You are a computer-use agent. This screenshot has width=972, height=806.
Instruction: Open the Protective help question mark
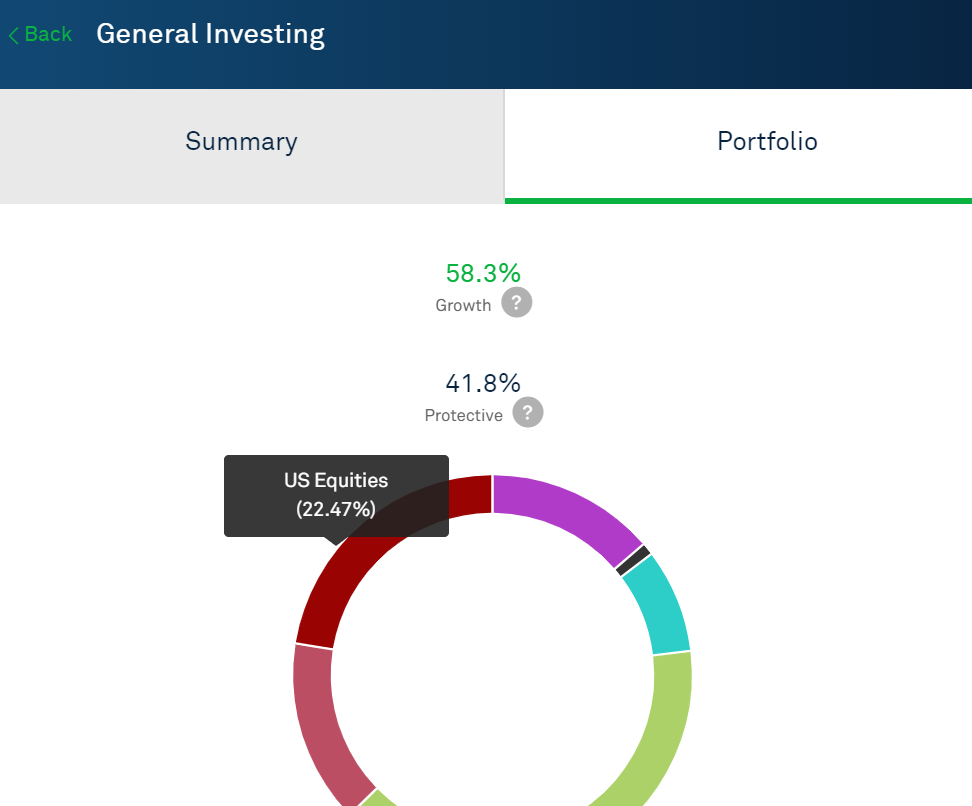(528, 412)
